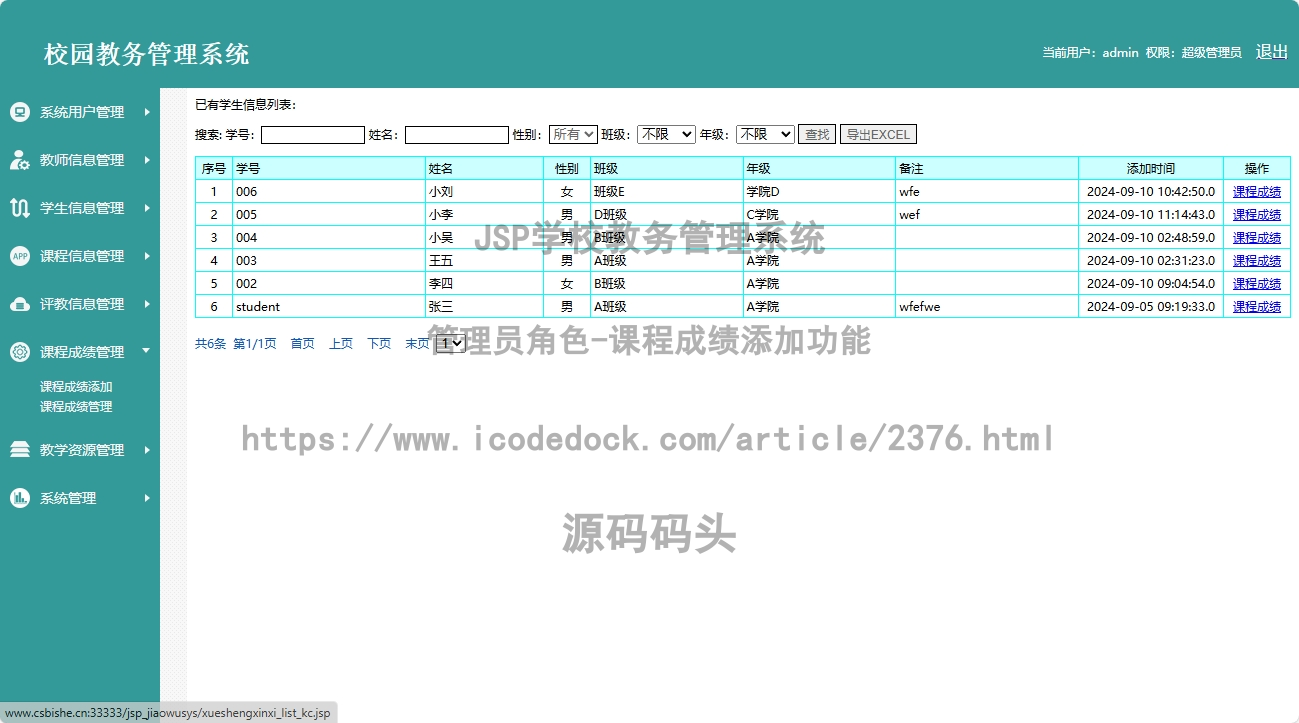The height and width of the screenshot is (723, 1299).
Task: Click timestamp 2024-09-10 11:14:43.0
Action: click(x=1151, y=214)
